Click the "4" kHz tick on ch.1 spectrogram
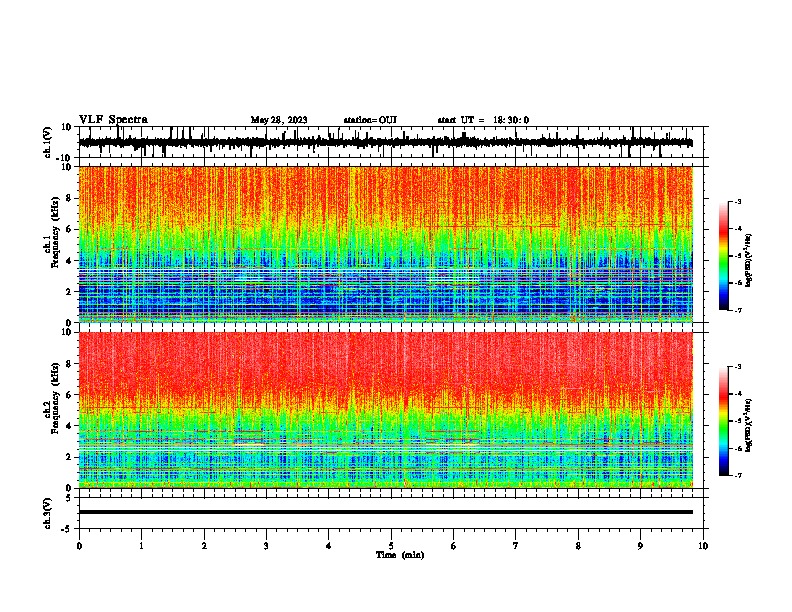 tap(70, 261)
